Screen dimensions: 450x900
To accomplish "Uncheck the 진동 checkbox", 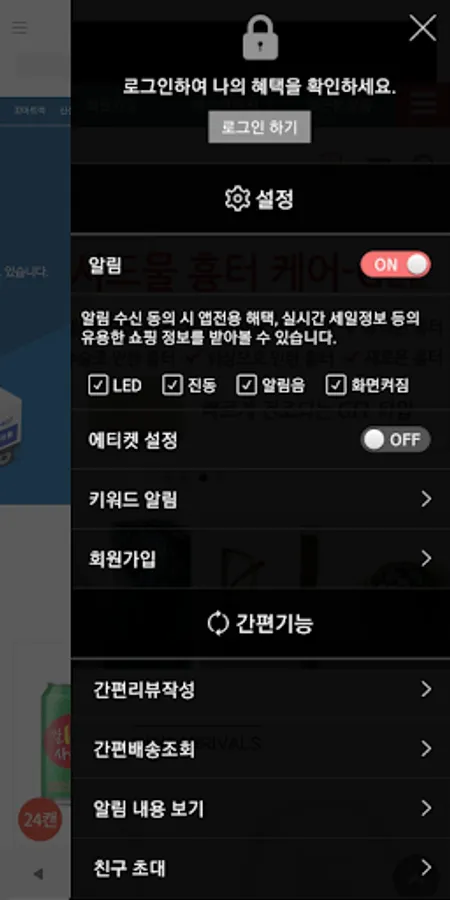I will click(x=172, y=385).
